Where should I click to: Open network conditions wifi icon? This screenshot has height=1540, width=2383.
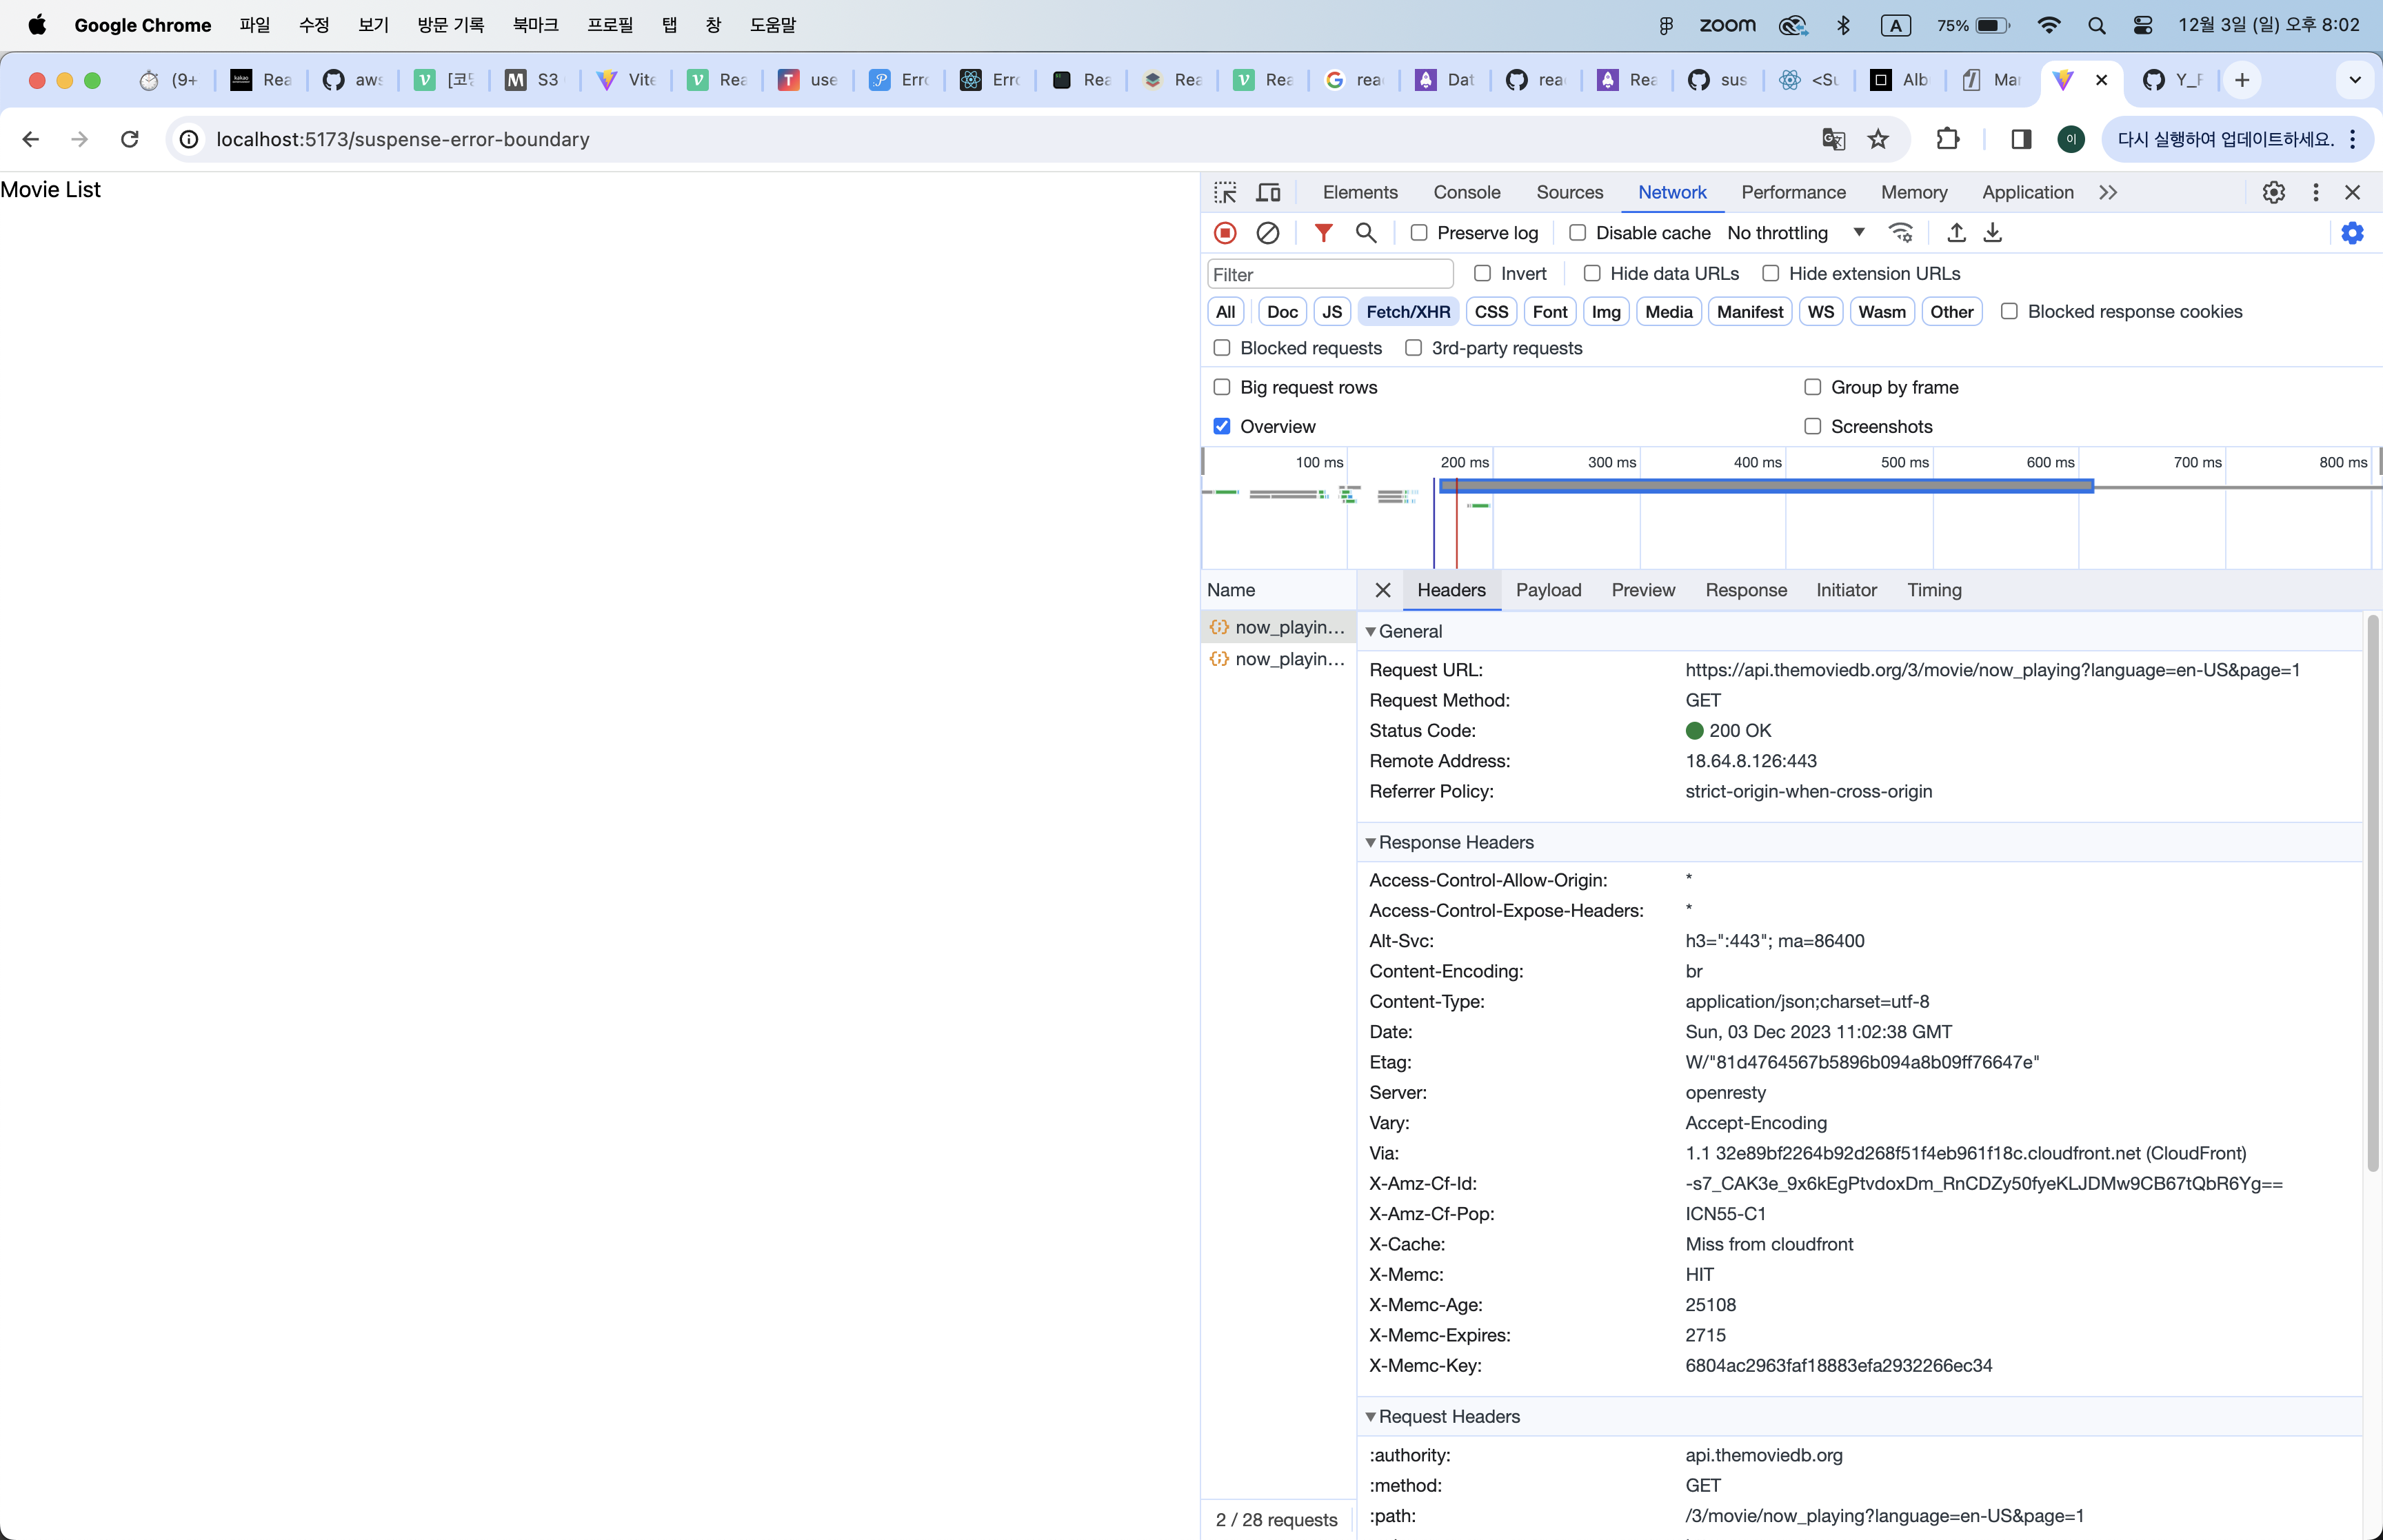[1900, 233]
